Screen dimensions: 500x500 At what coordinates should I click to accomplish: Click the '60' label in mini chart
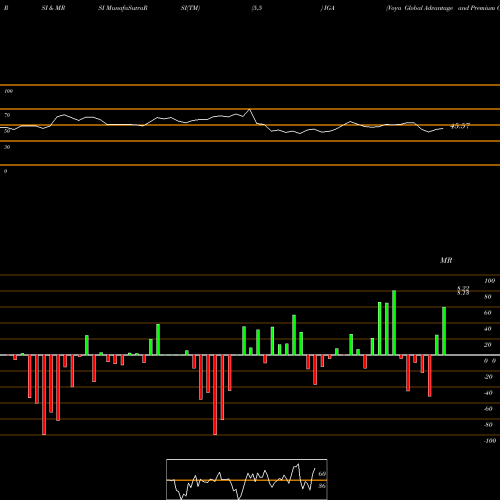pos(322,474)
